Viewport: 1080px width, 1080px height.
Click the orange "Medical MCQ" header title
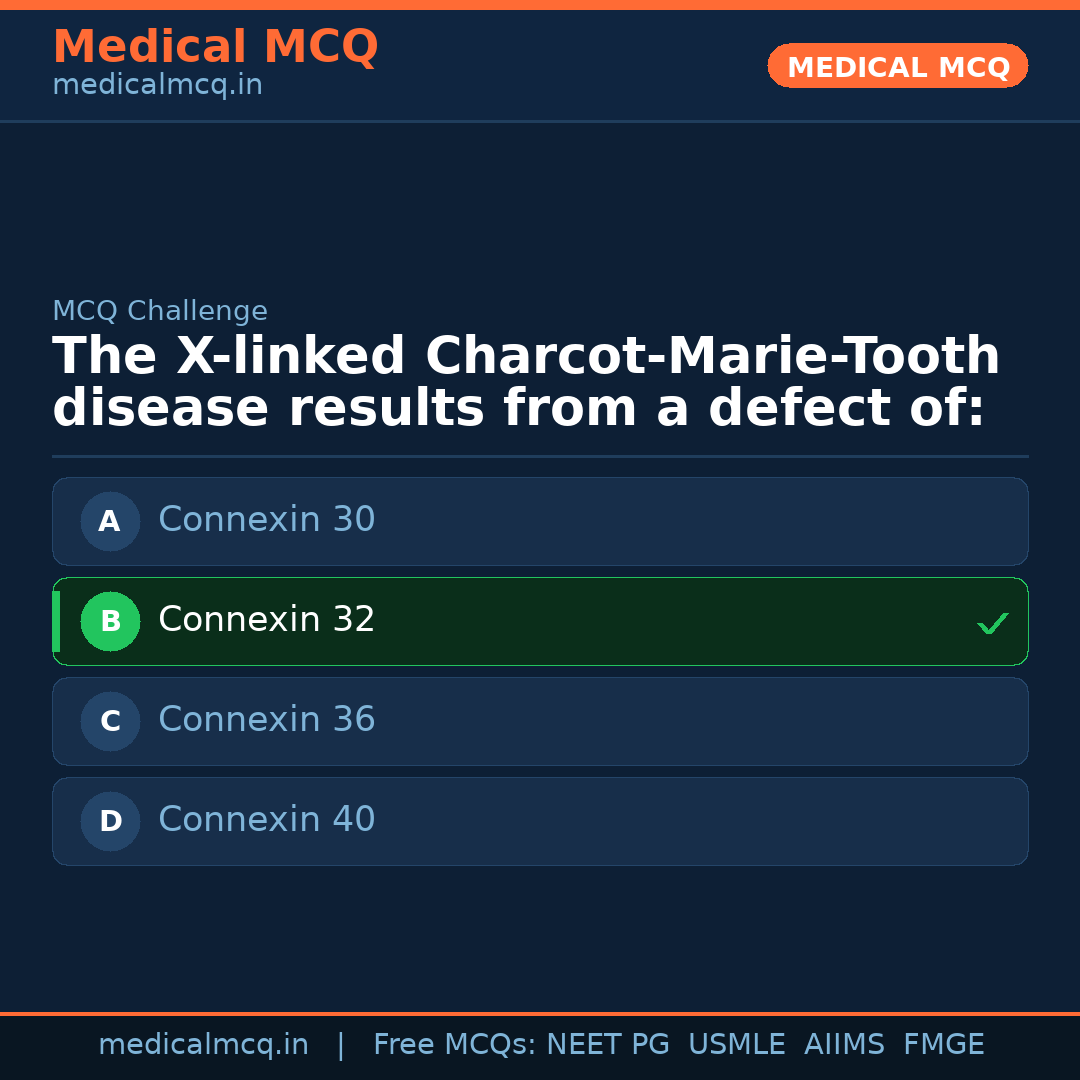tap(215, 47)
